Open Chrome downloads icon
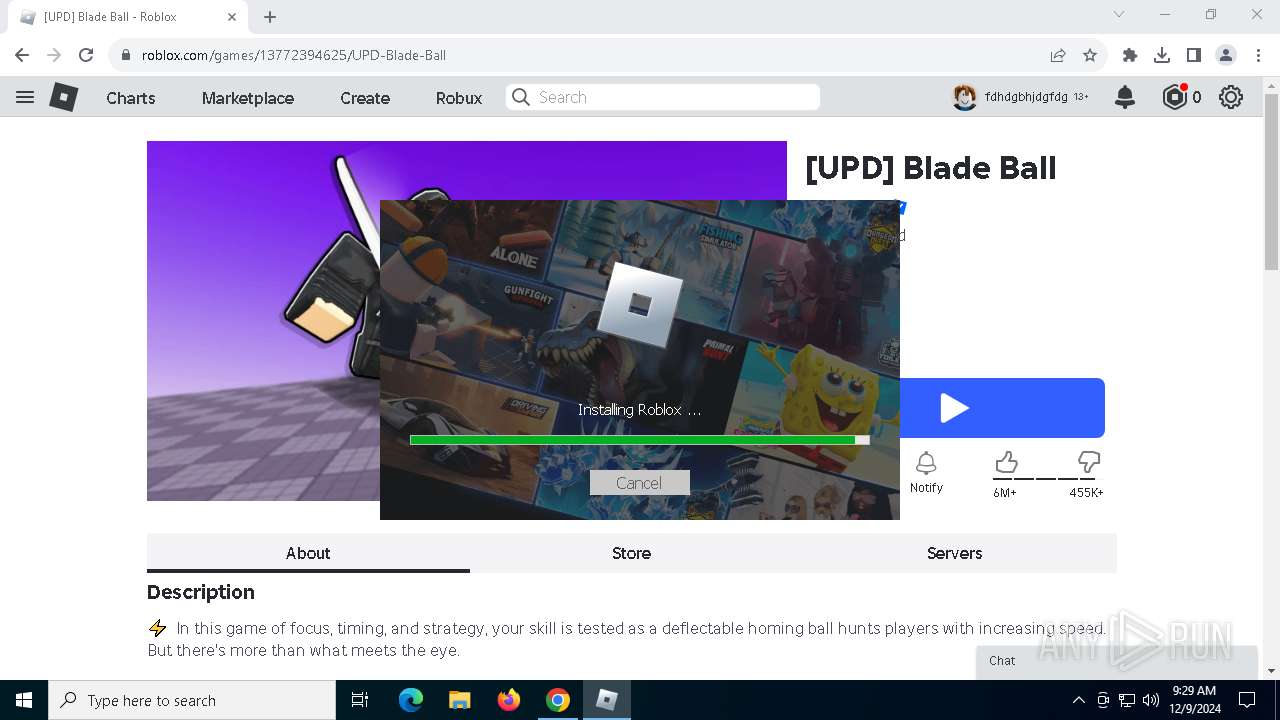Viewport: 1280px width, 720px height. pyautogui.click(x=1162, y=55)
